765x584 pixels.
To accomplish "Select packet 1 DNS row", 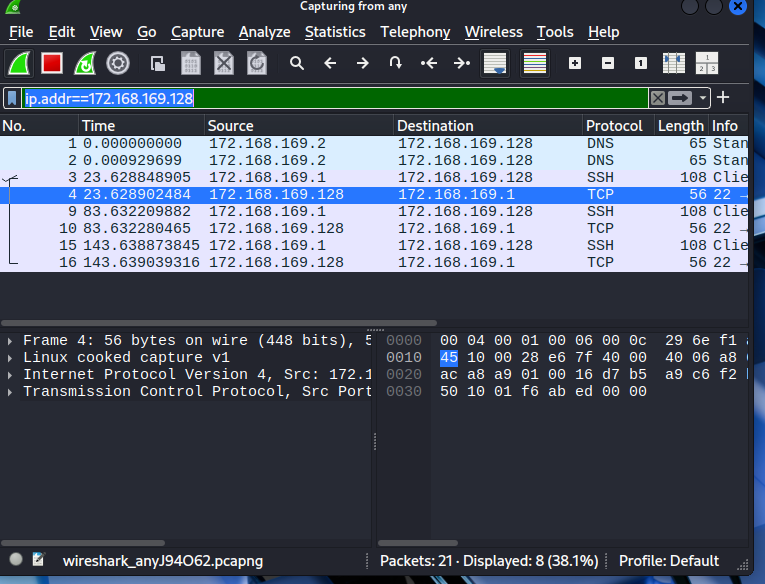I will pos(374,143).
